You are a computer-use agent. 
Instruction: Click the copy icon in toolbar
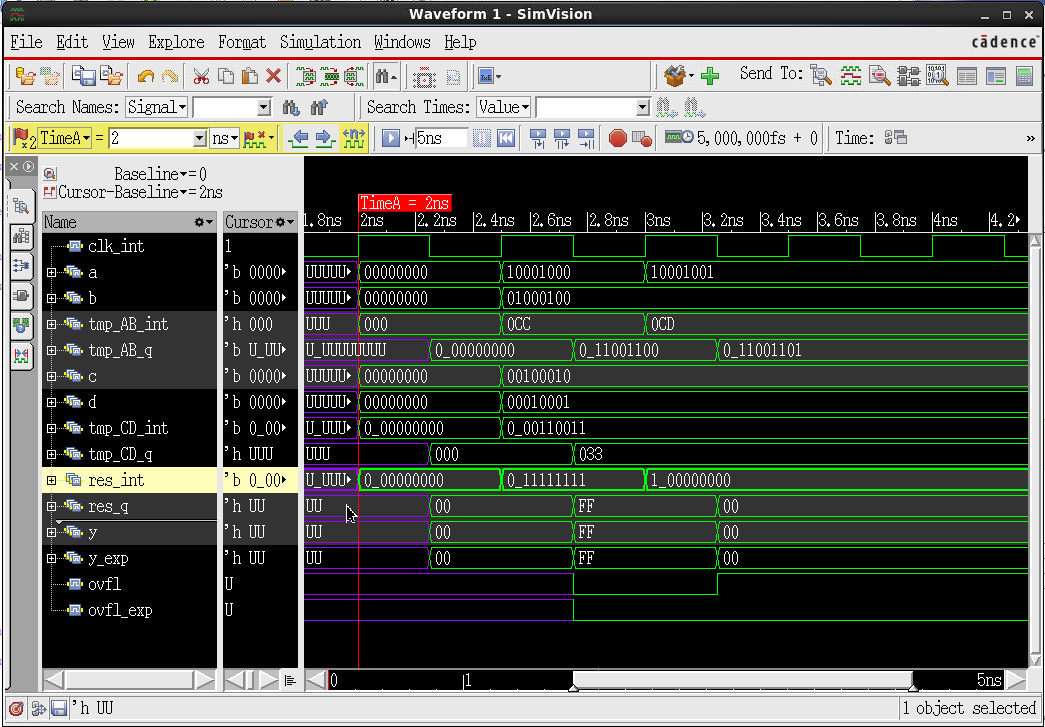[226, 77]
